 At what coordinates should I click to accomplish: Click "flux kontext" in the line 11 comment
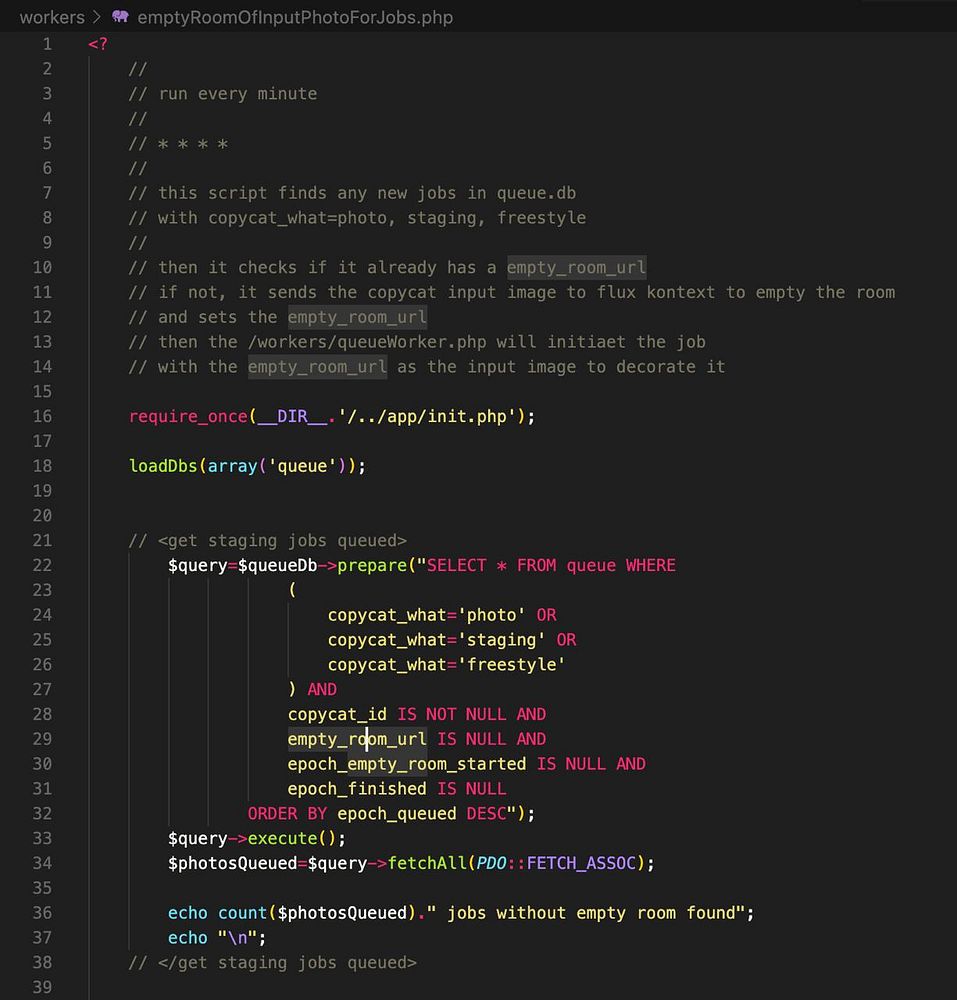655,293
